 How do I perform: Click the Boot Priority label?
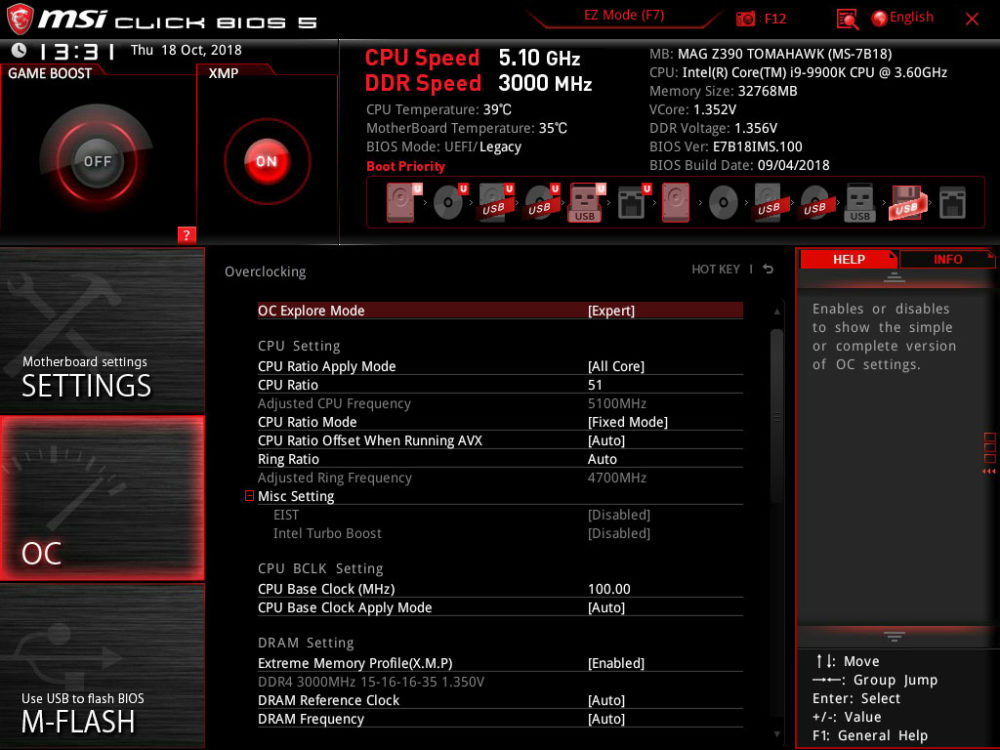406,166
